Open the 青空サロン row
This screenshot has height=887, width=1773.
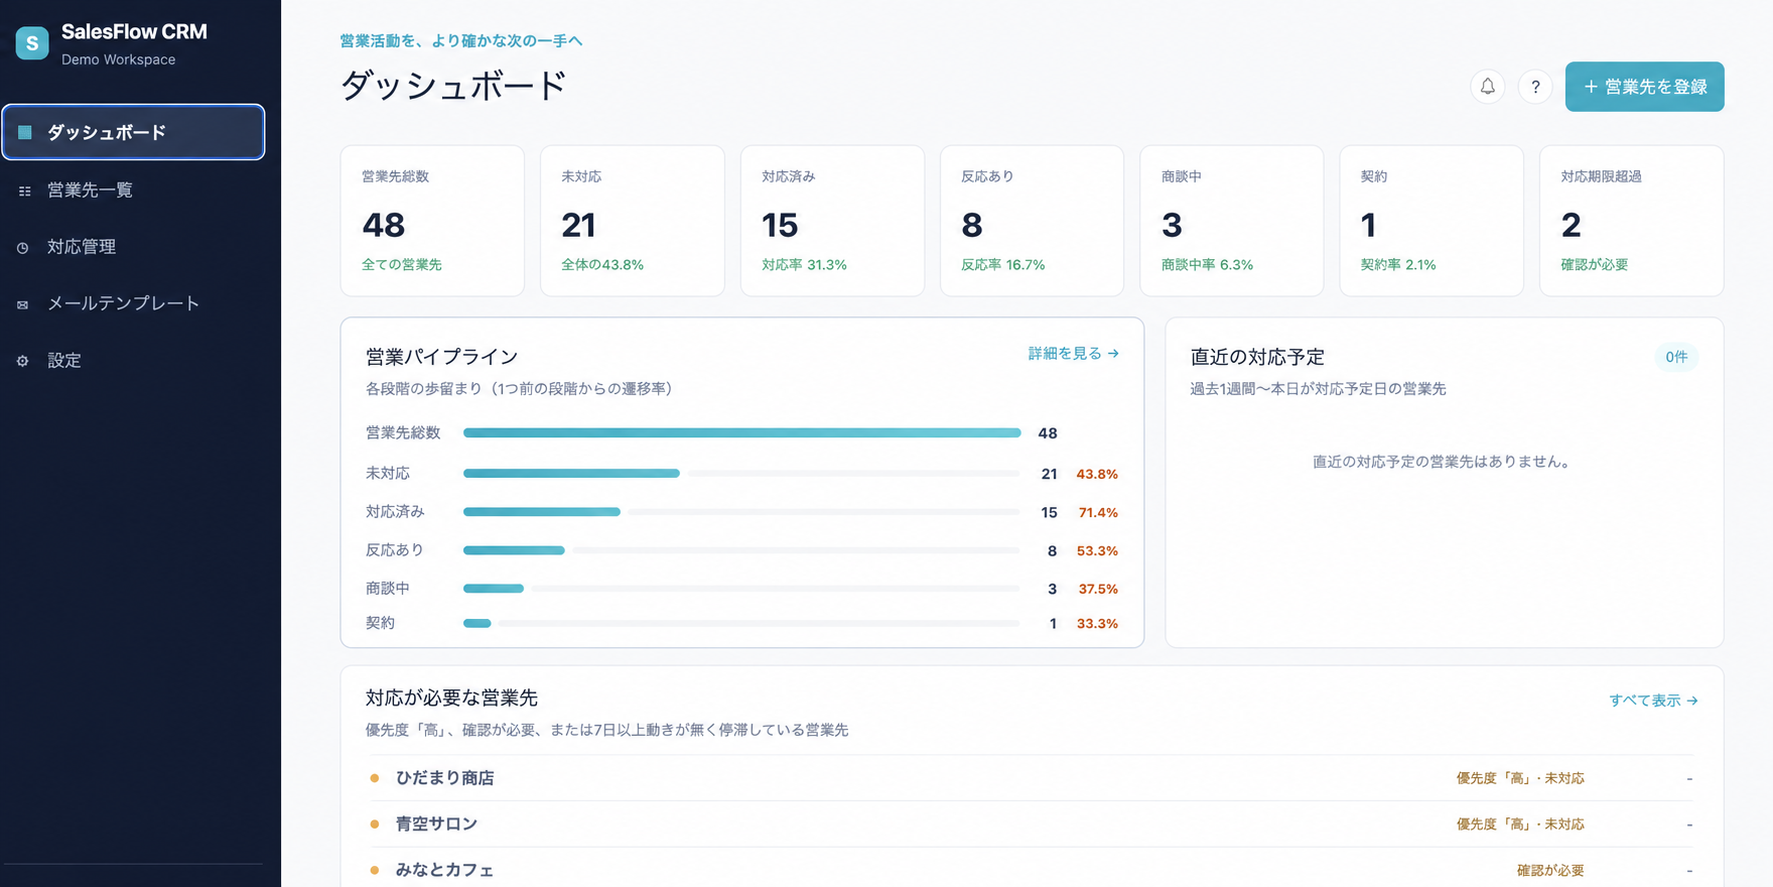(1031, 824)
